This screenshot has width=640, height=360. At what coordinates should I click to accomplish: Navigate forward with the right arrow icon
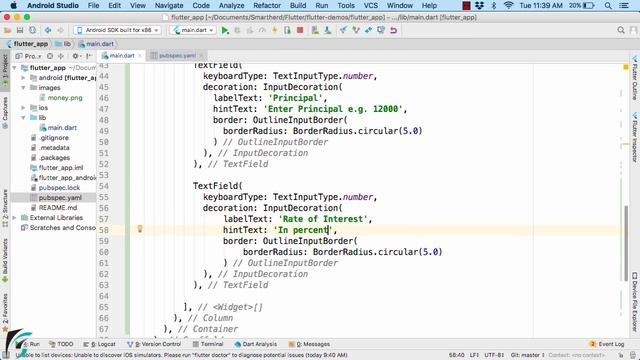tap(60, 30)
